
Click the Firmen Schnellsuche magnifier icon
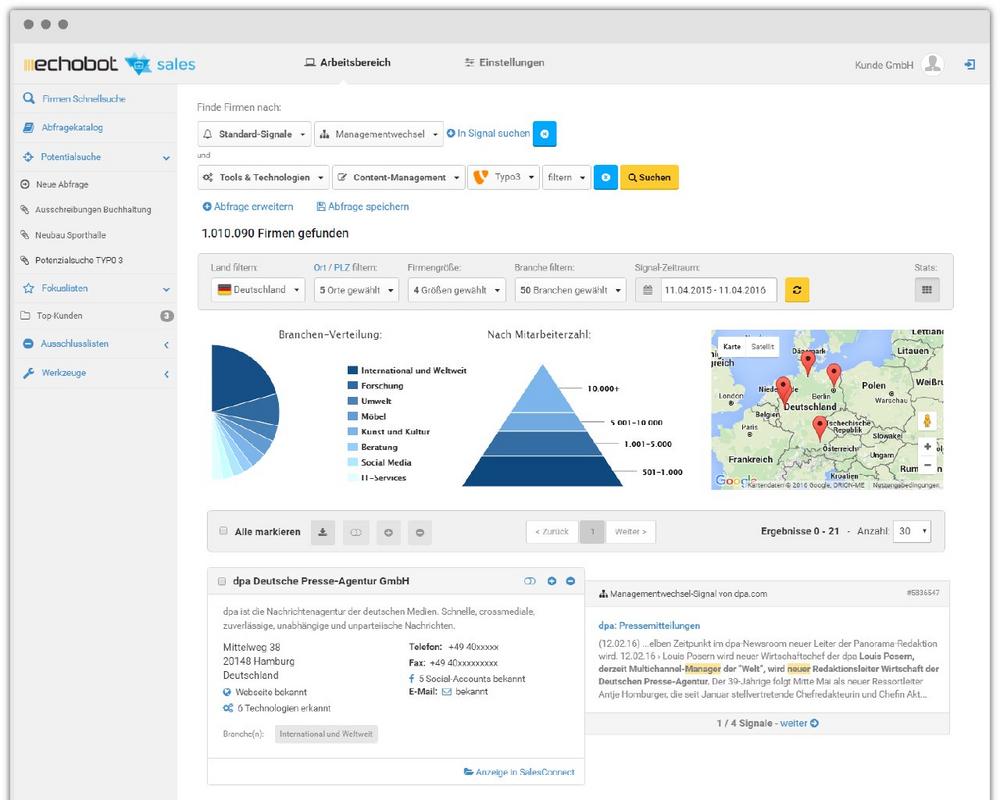pyautogui.click(x=29, y=98)
